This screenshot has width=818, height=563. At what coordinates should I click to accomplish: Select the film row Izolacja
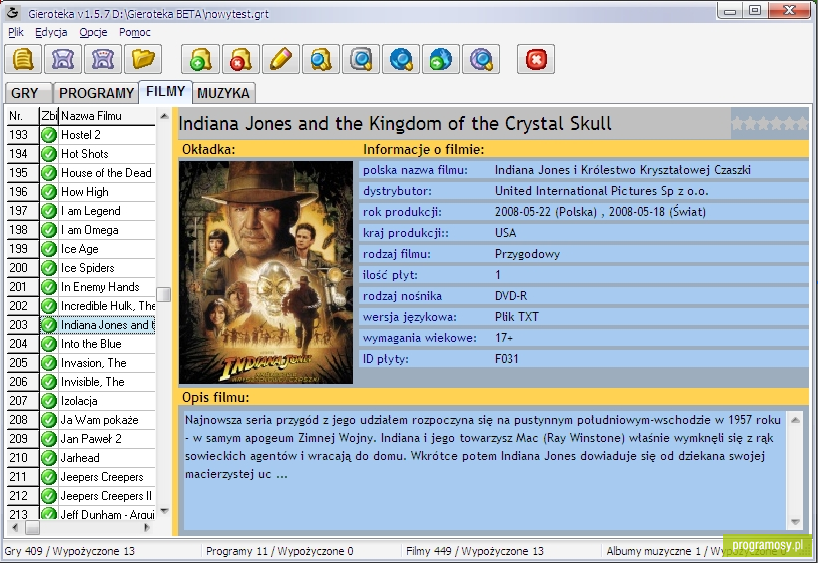tap(81, 401)
